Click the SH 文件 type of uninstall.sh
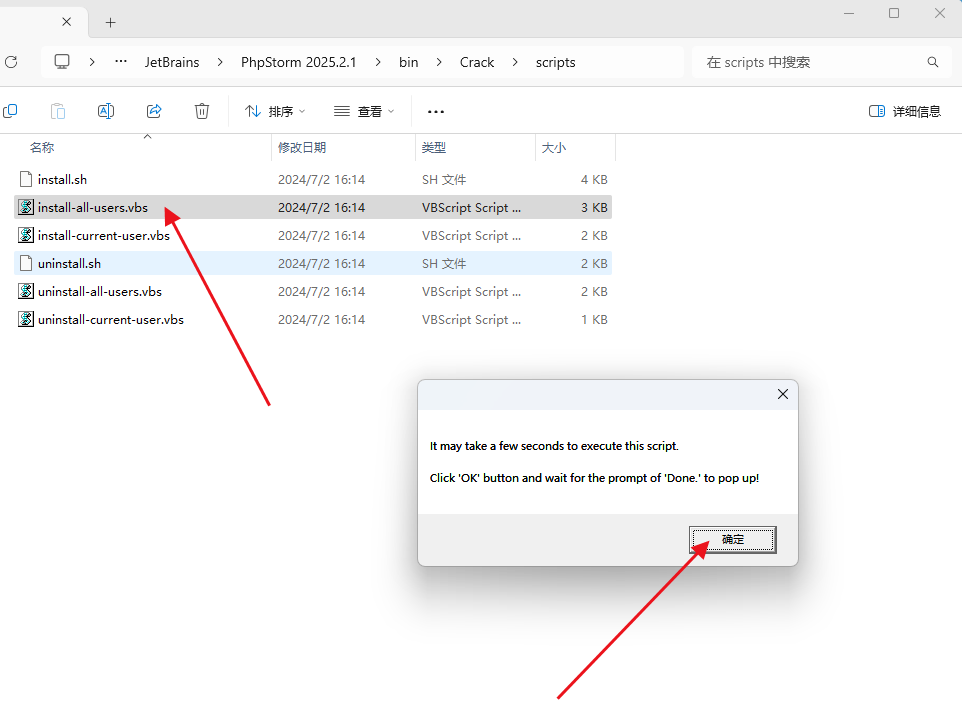Image resolution: width=962 pixels, height=718 pixels. click(444, 263)
